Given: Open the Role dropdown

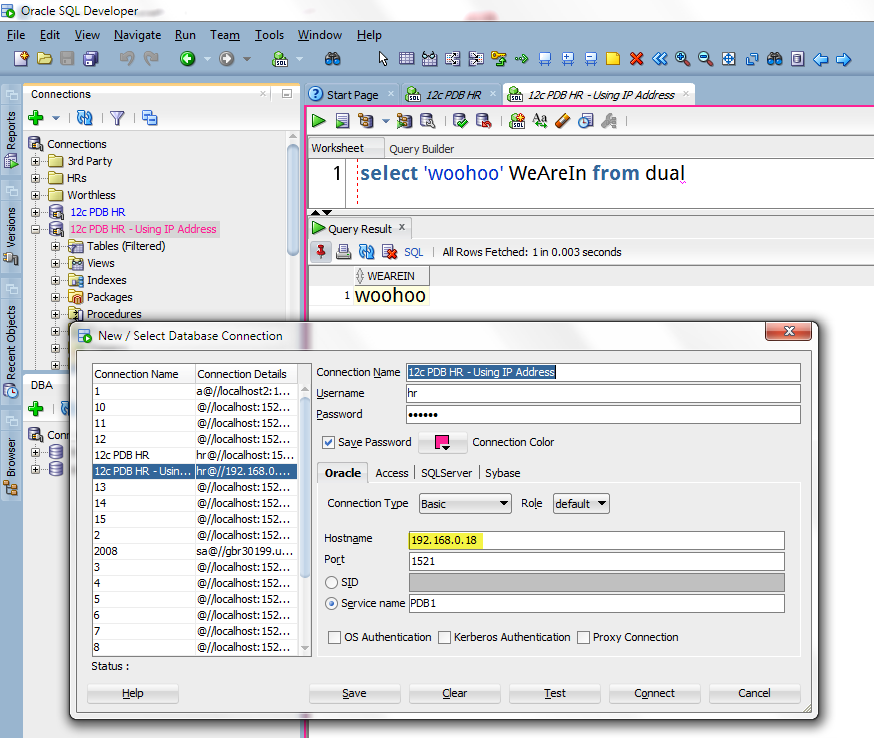Looking at the screenshot, I should coord(581,503).
